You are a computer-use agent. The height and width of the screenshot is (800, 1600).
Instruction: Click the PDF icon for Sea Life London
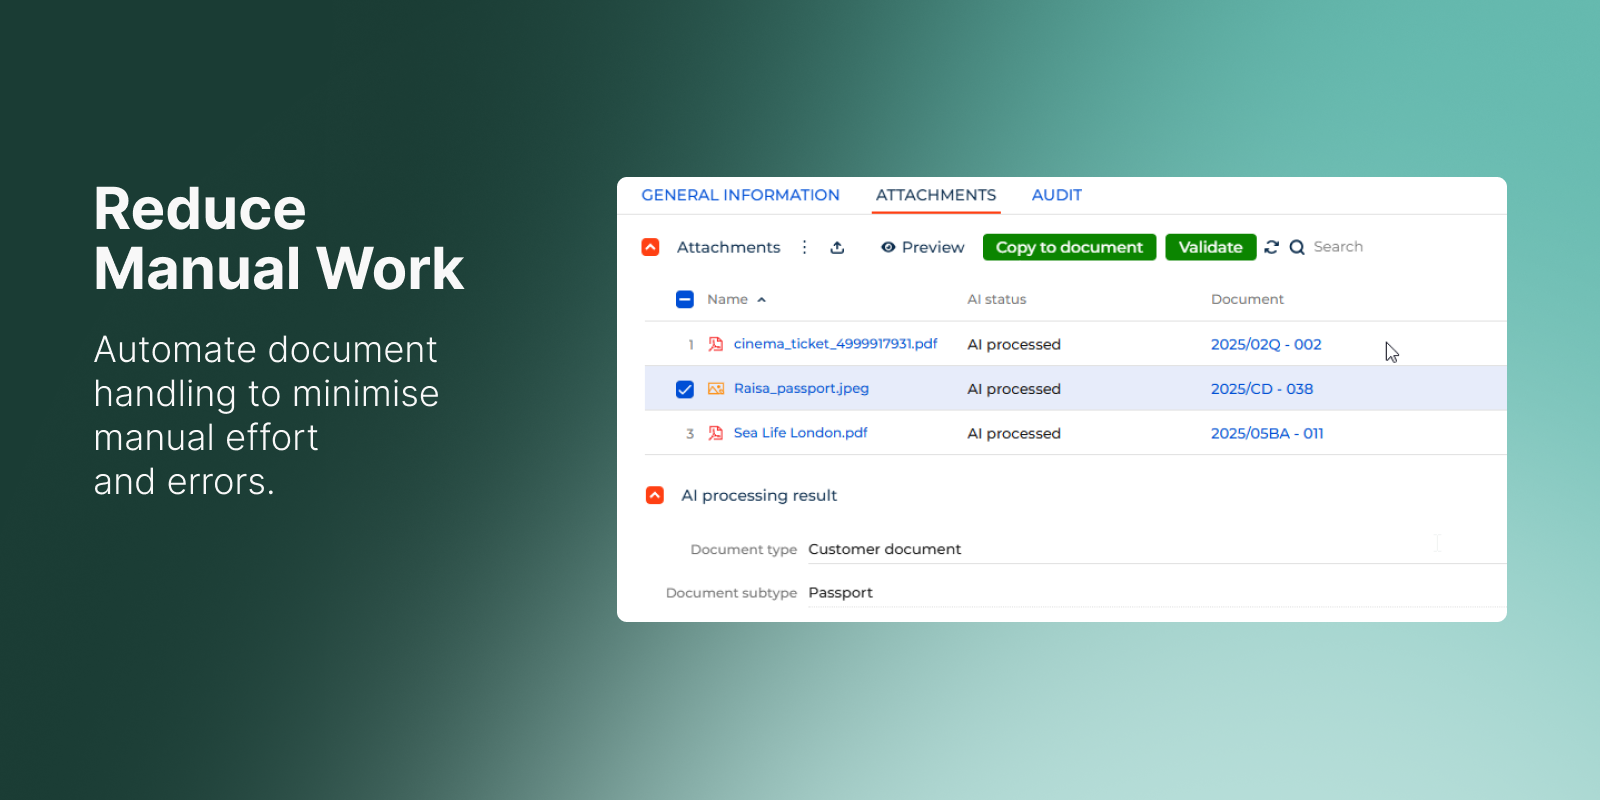coord(716,433)
